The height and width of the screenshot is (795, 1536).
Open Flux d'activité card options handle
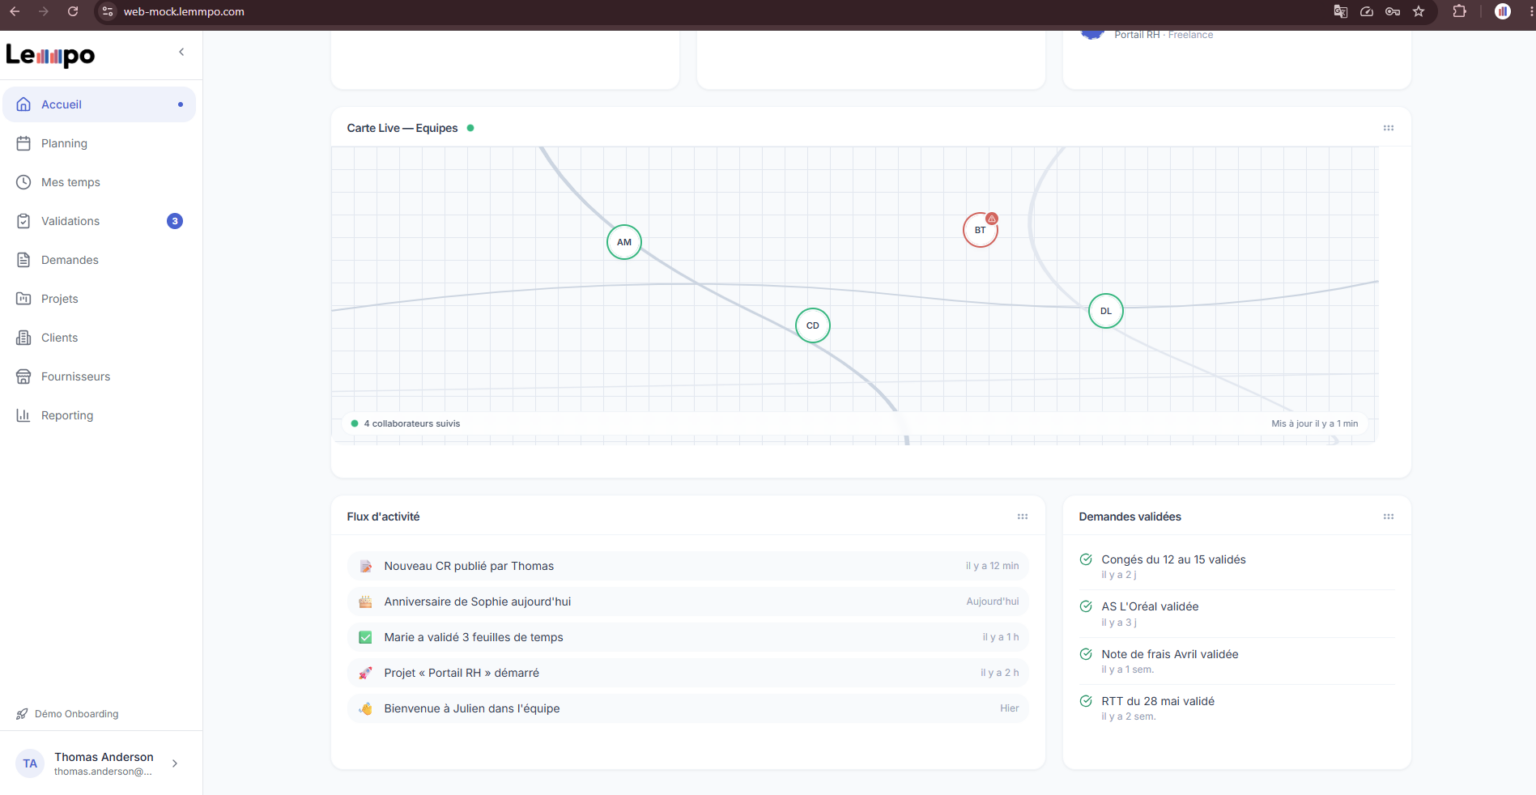tap(1022, 517)
